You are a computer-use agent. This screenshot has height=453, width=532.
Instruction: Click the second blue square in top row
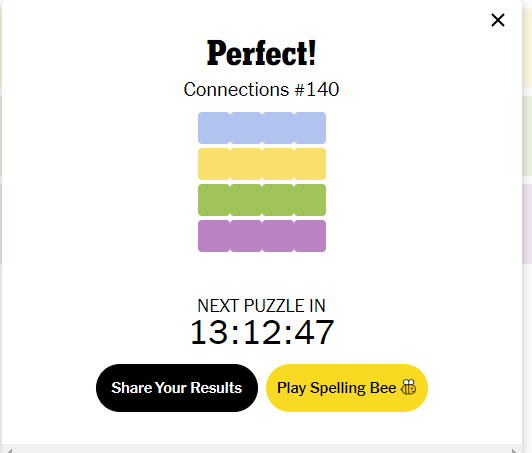pos(246,128)
